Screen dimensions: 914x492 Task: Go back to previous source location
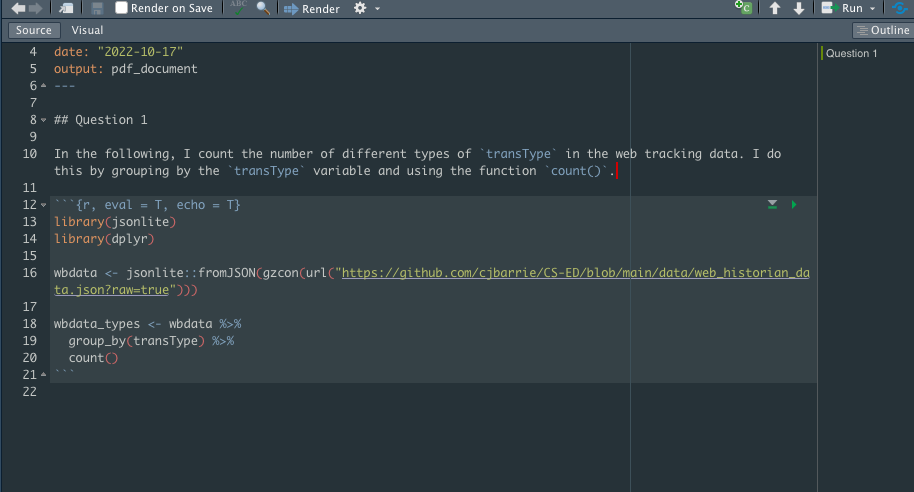click(19, 8)
